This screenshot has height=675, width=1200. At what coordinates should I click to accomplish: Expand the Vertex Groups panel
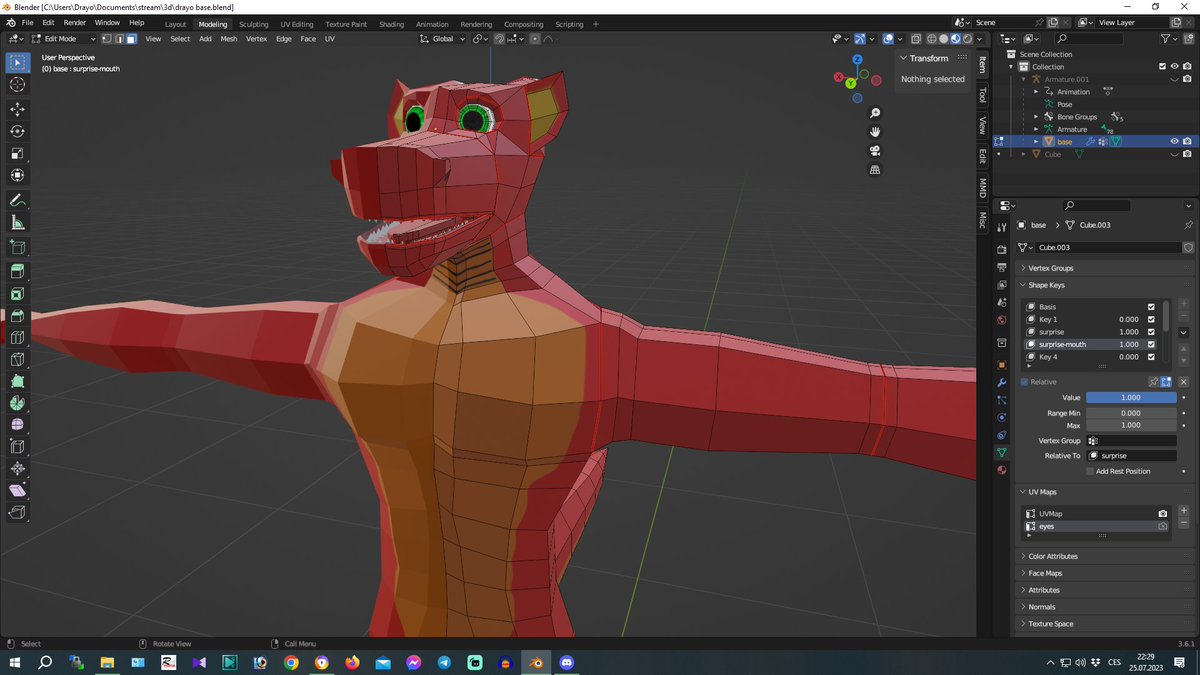coord(1050,268)
